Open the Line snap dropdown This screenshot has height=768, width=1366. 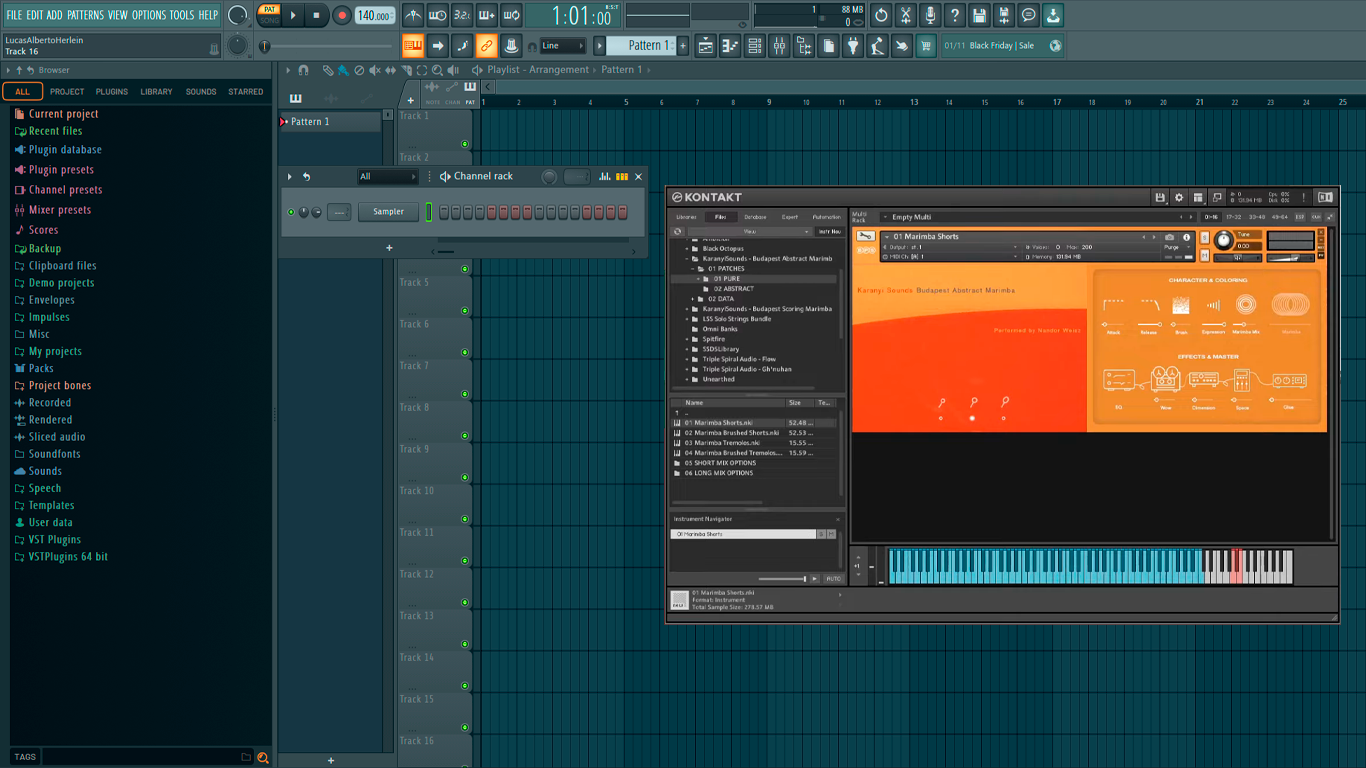pos(563,46)
